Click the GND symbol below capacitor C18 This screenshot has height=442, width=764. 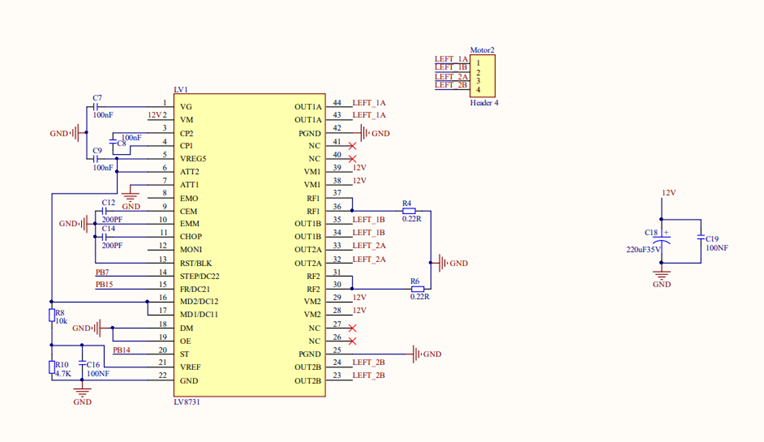(x=661, y=275)
